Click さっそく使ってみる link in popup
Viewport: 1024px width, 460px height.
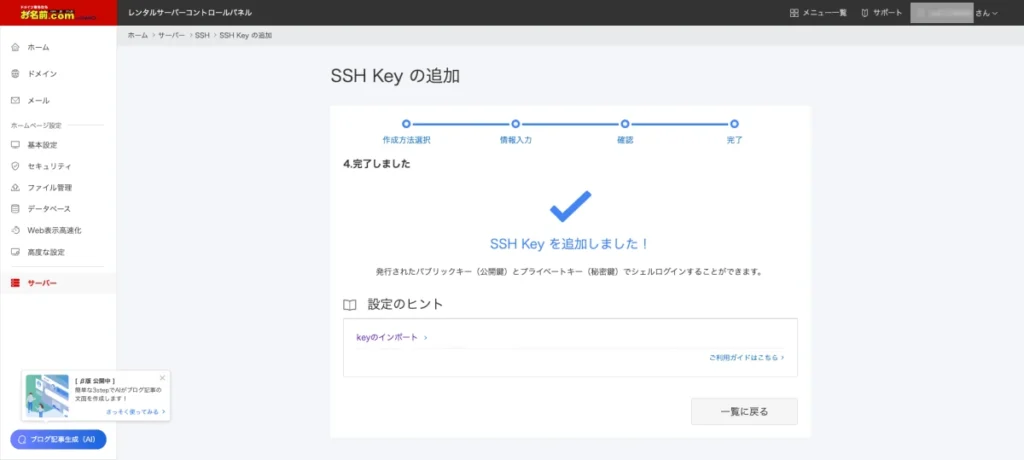point(135,412)
